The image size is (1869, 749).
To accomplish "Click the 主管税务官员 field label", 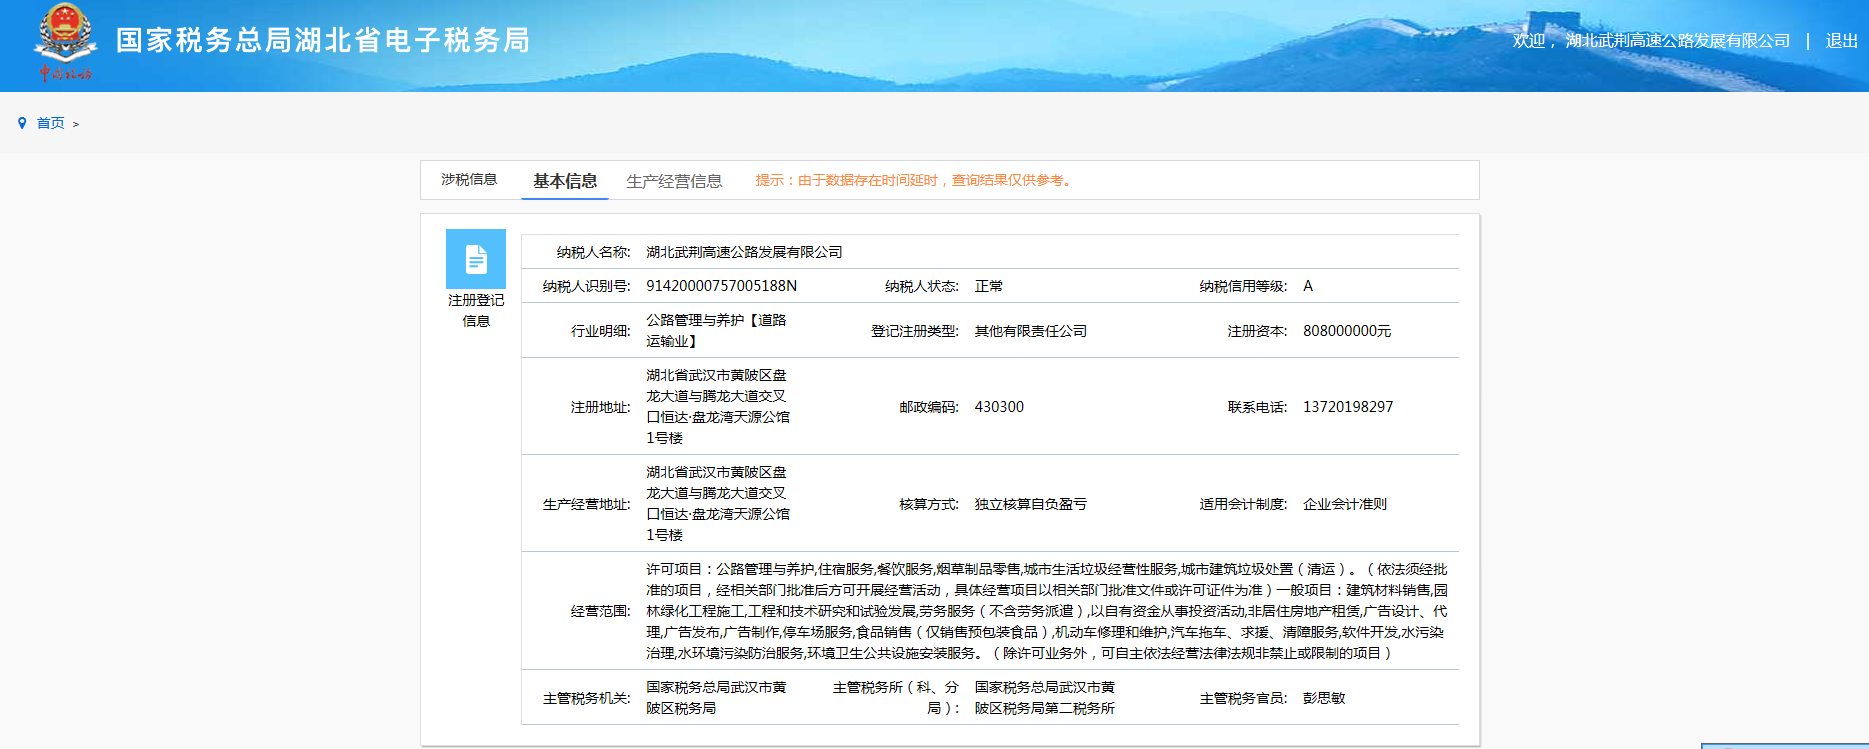I will tap(1244, 698).
